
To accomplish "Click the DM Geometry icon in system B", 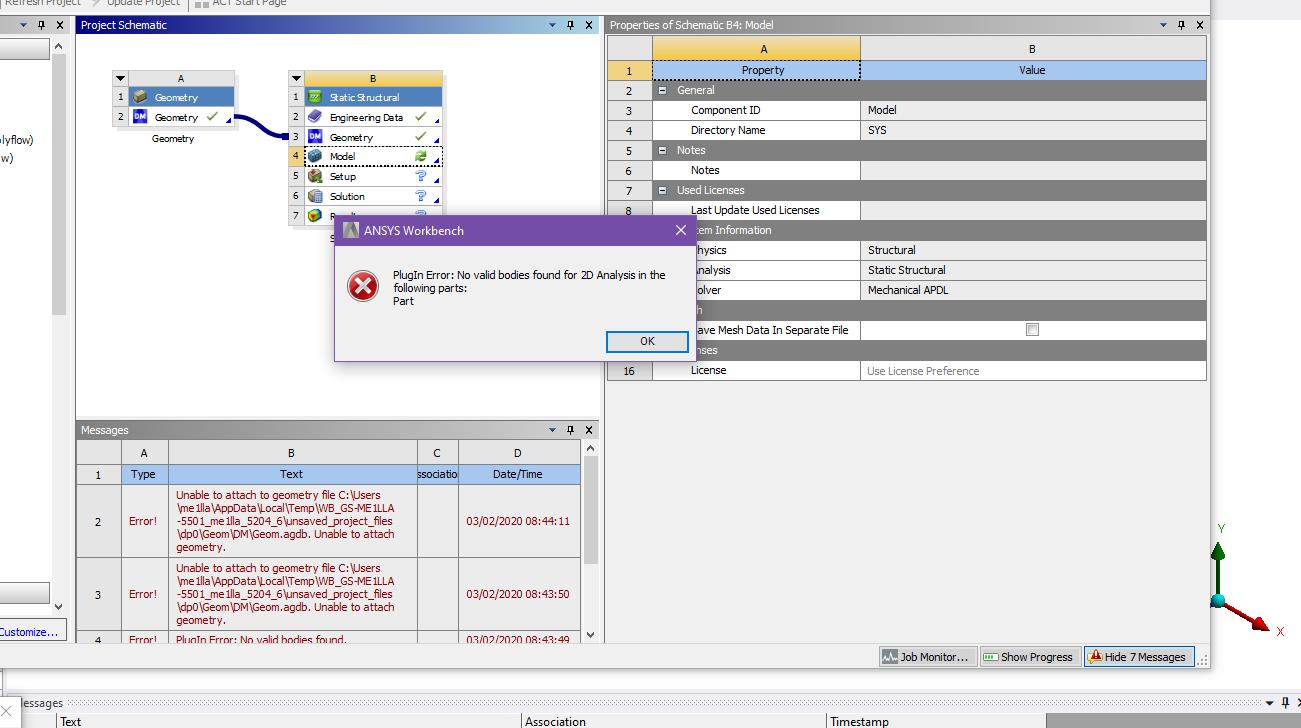I will 315,137.
